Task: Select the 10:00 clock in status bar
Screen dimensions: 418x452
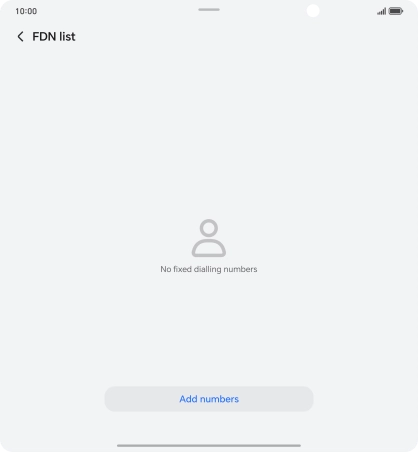Action: [26, 11]
